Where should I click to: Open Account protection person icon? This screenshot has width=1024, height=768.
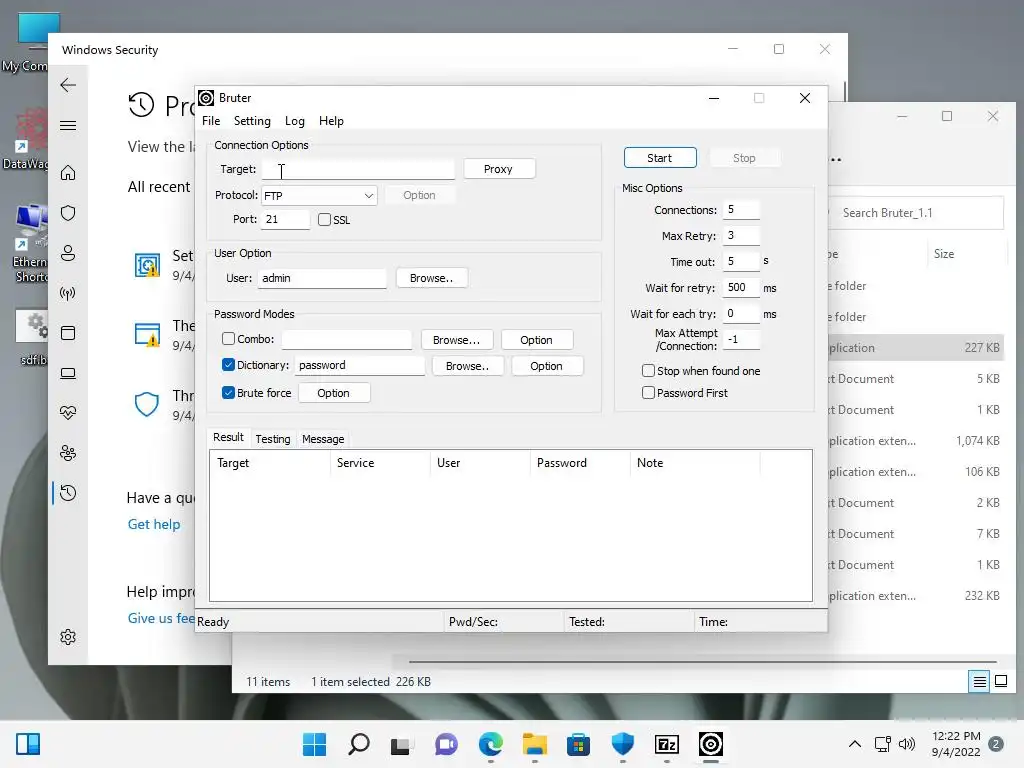68,253
